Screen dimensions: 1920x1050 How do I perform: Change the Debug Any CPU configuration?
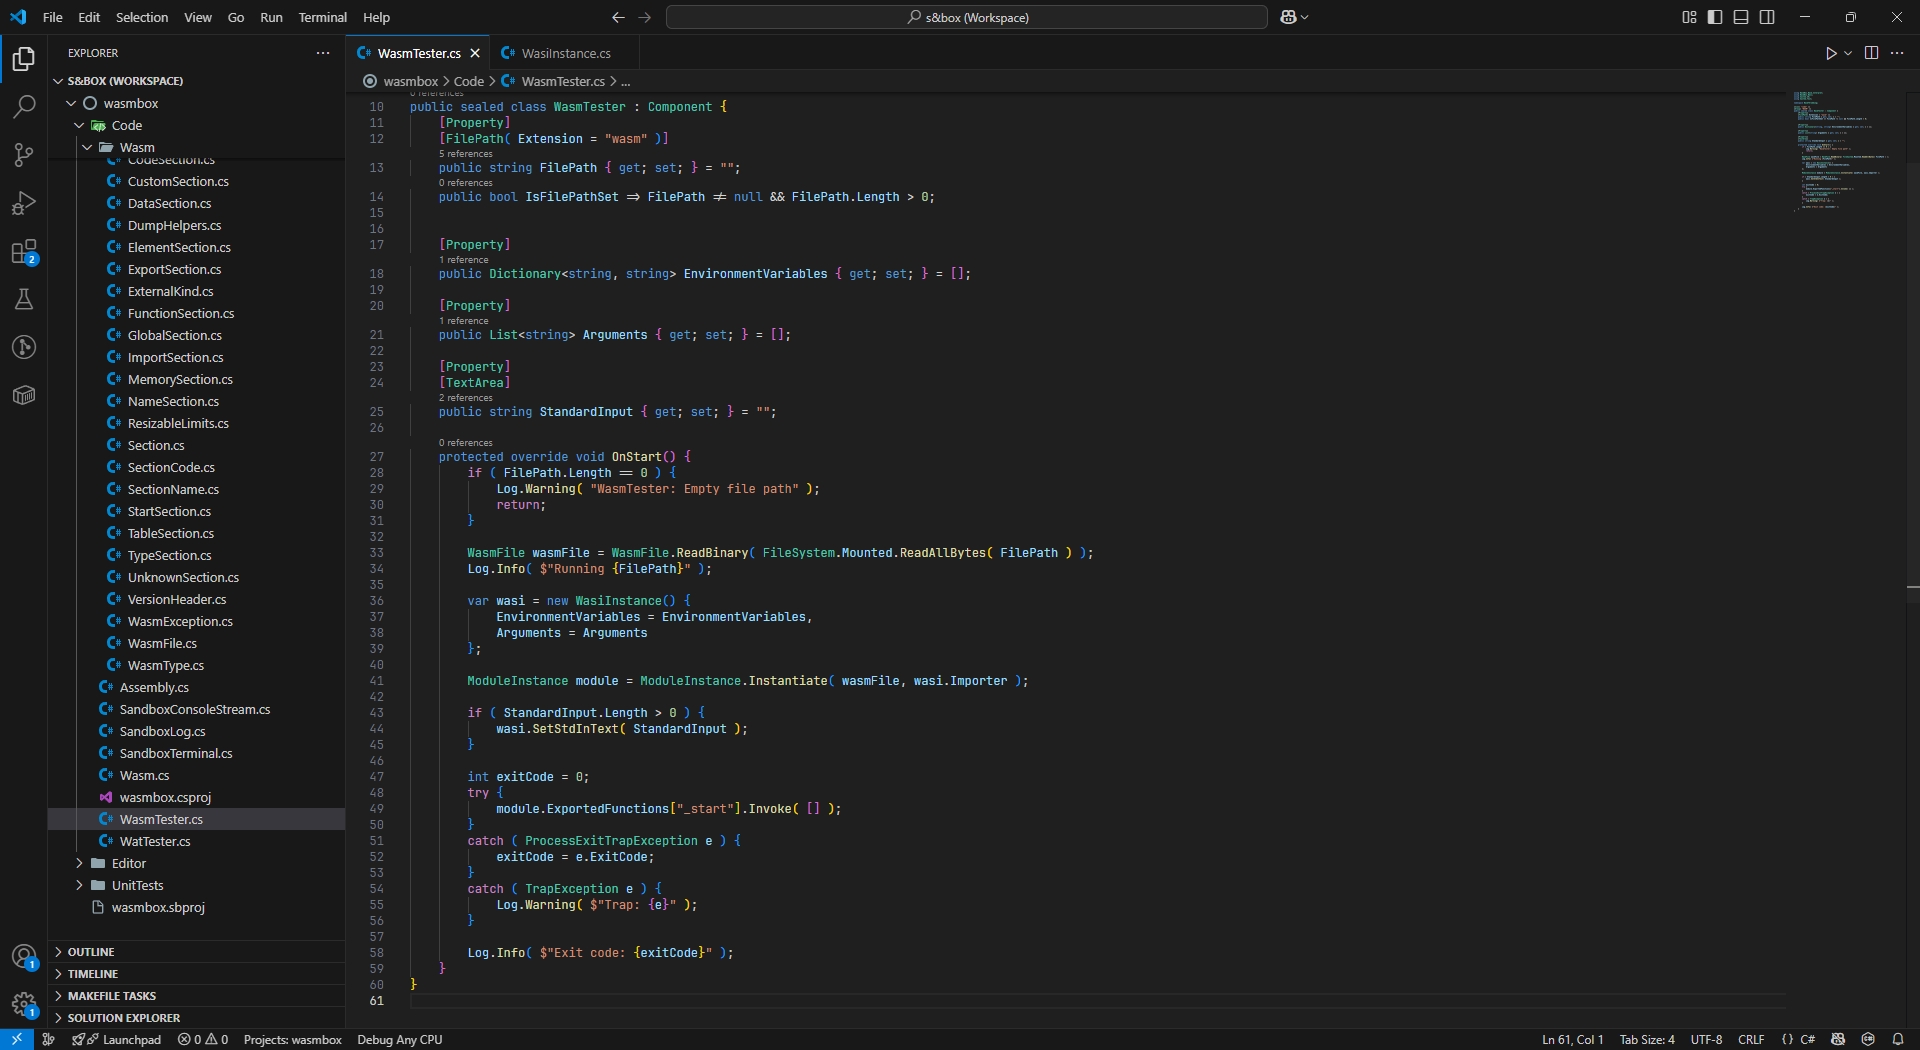pos(400,1039)
